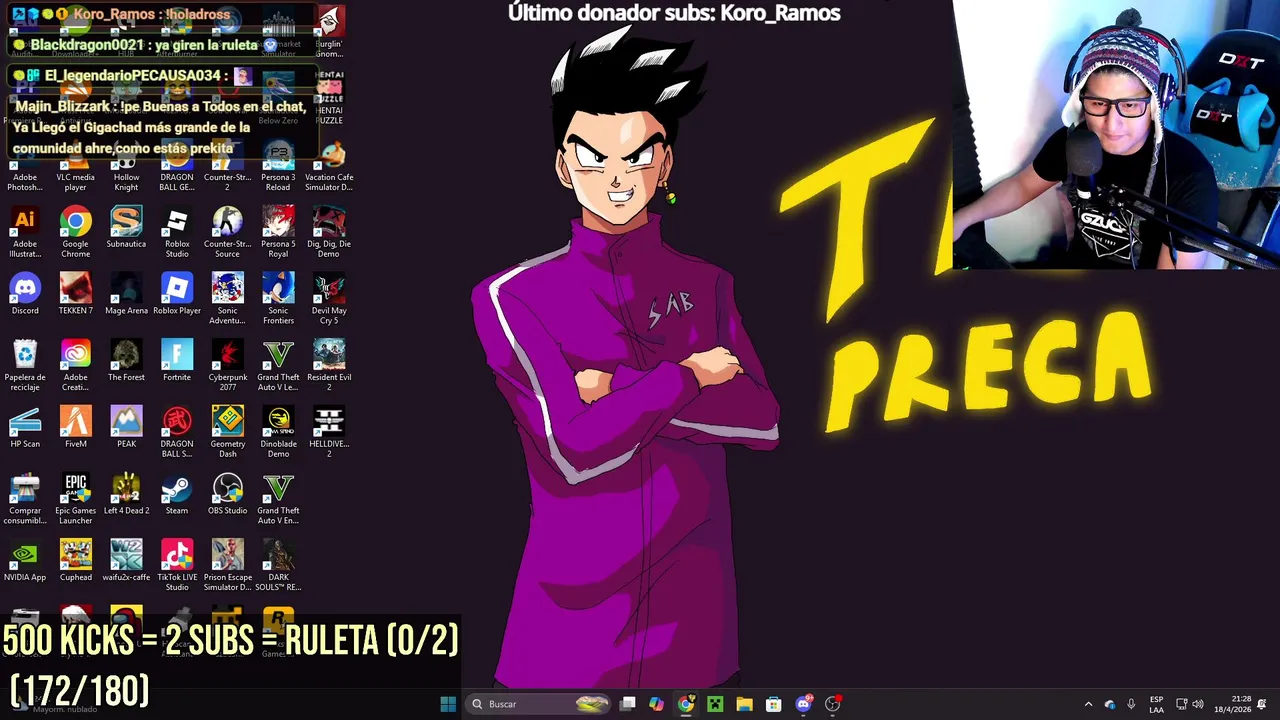Select the Sonic Frontiers shortcut
The width and height of the screenshot is (1280, 720).
coord(278,298)
